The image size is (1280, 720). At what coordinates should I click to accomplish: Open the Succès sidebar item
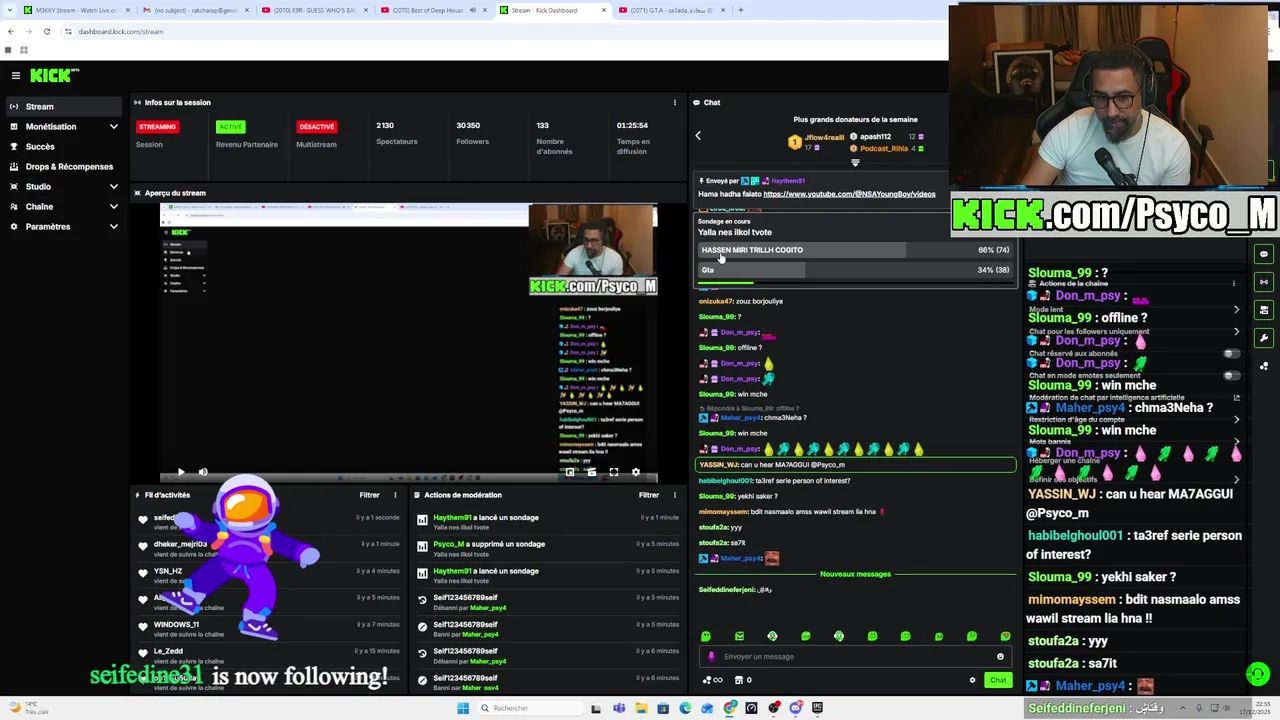[x=64, y=147]
